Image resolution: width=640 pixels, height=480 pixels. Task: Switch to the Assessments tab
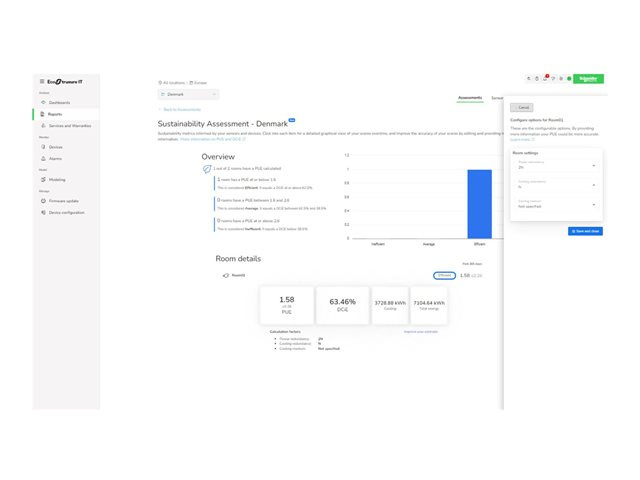(470, 98)
